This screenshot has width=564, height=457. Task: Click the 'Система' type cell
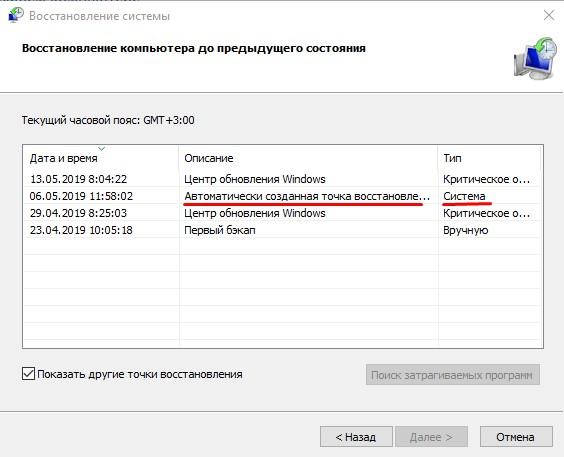(x=464, y=196)
